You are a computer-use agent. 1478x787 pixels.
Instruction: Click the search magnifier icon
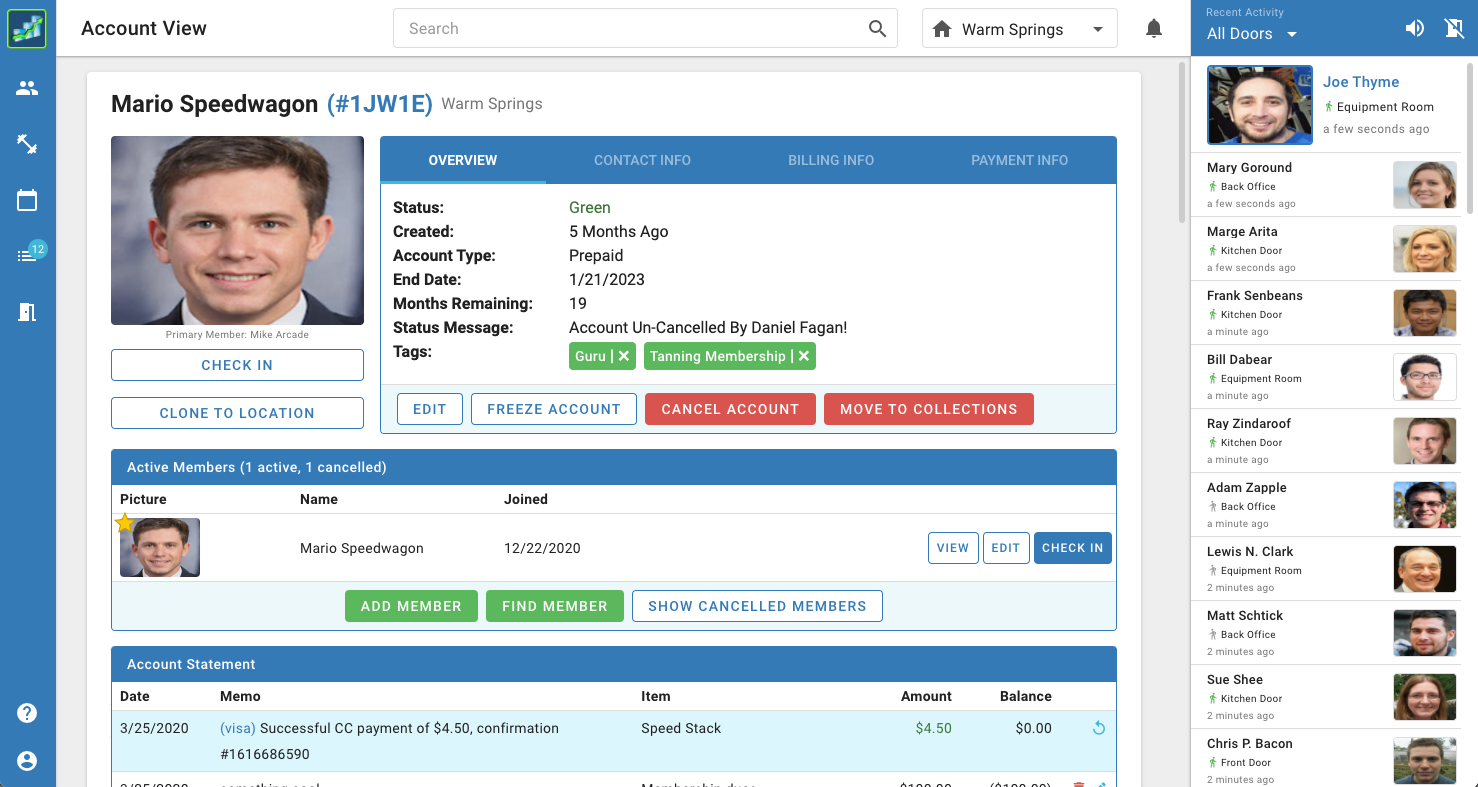pyautogui.click(x=877, y=28)
